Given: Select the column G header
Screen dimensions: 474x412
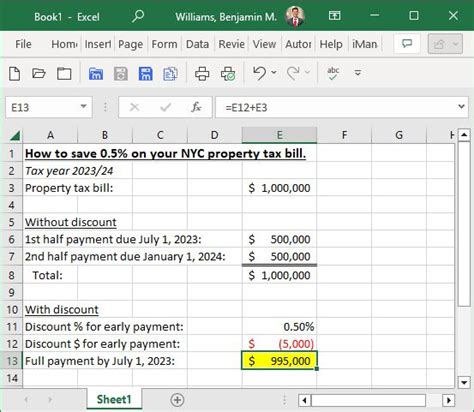Looking at the screenshot, I should (x=399, y=135).
